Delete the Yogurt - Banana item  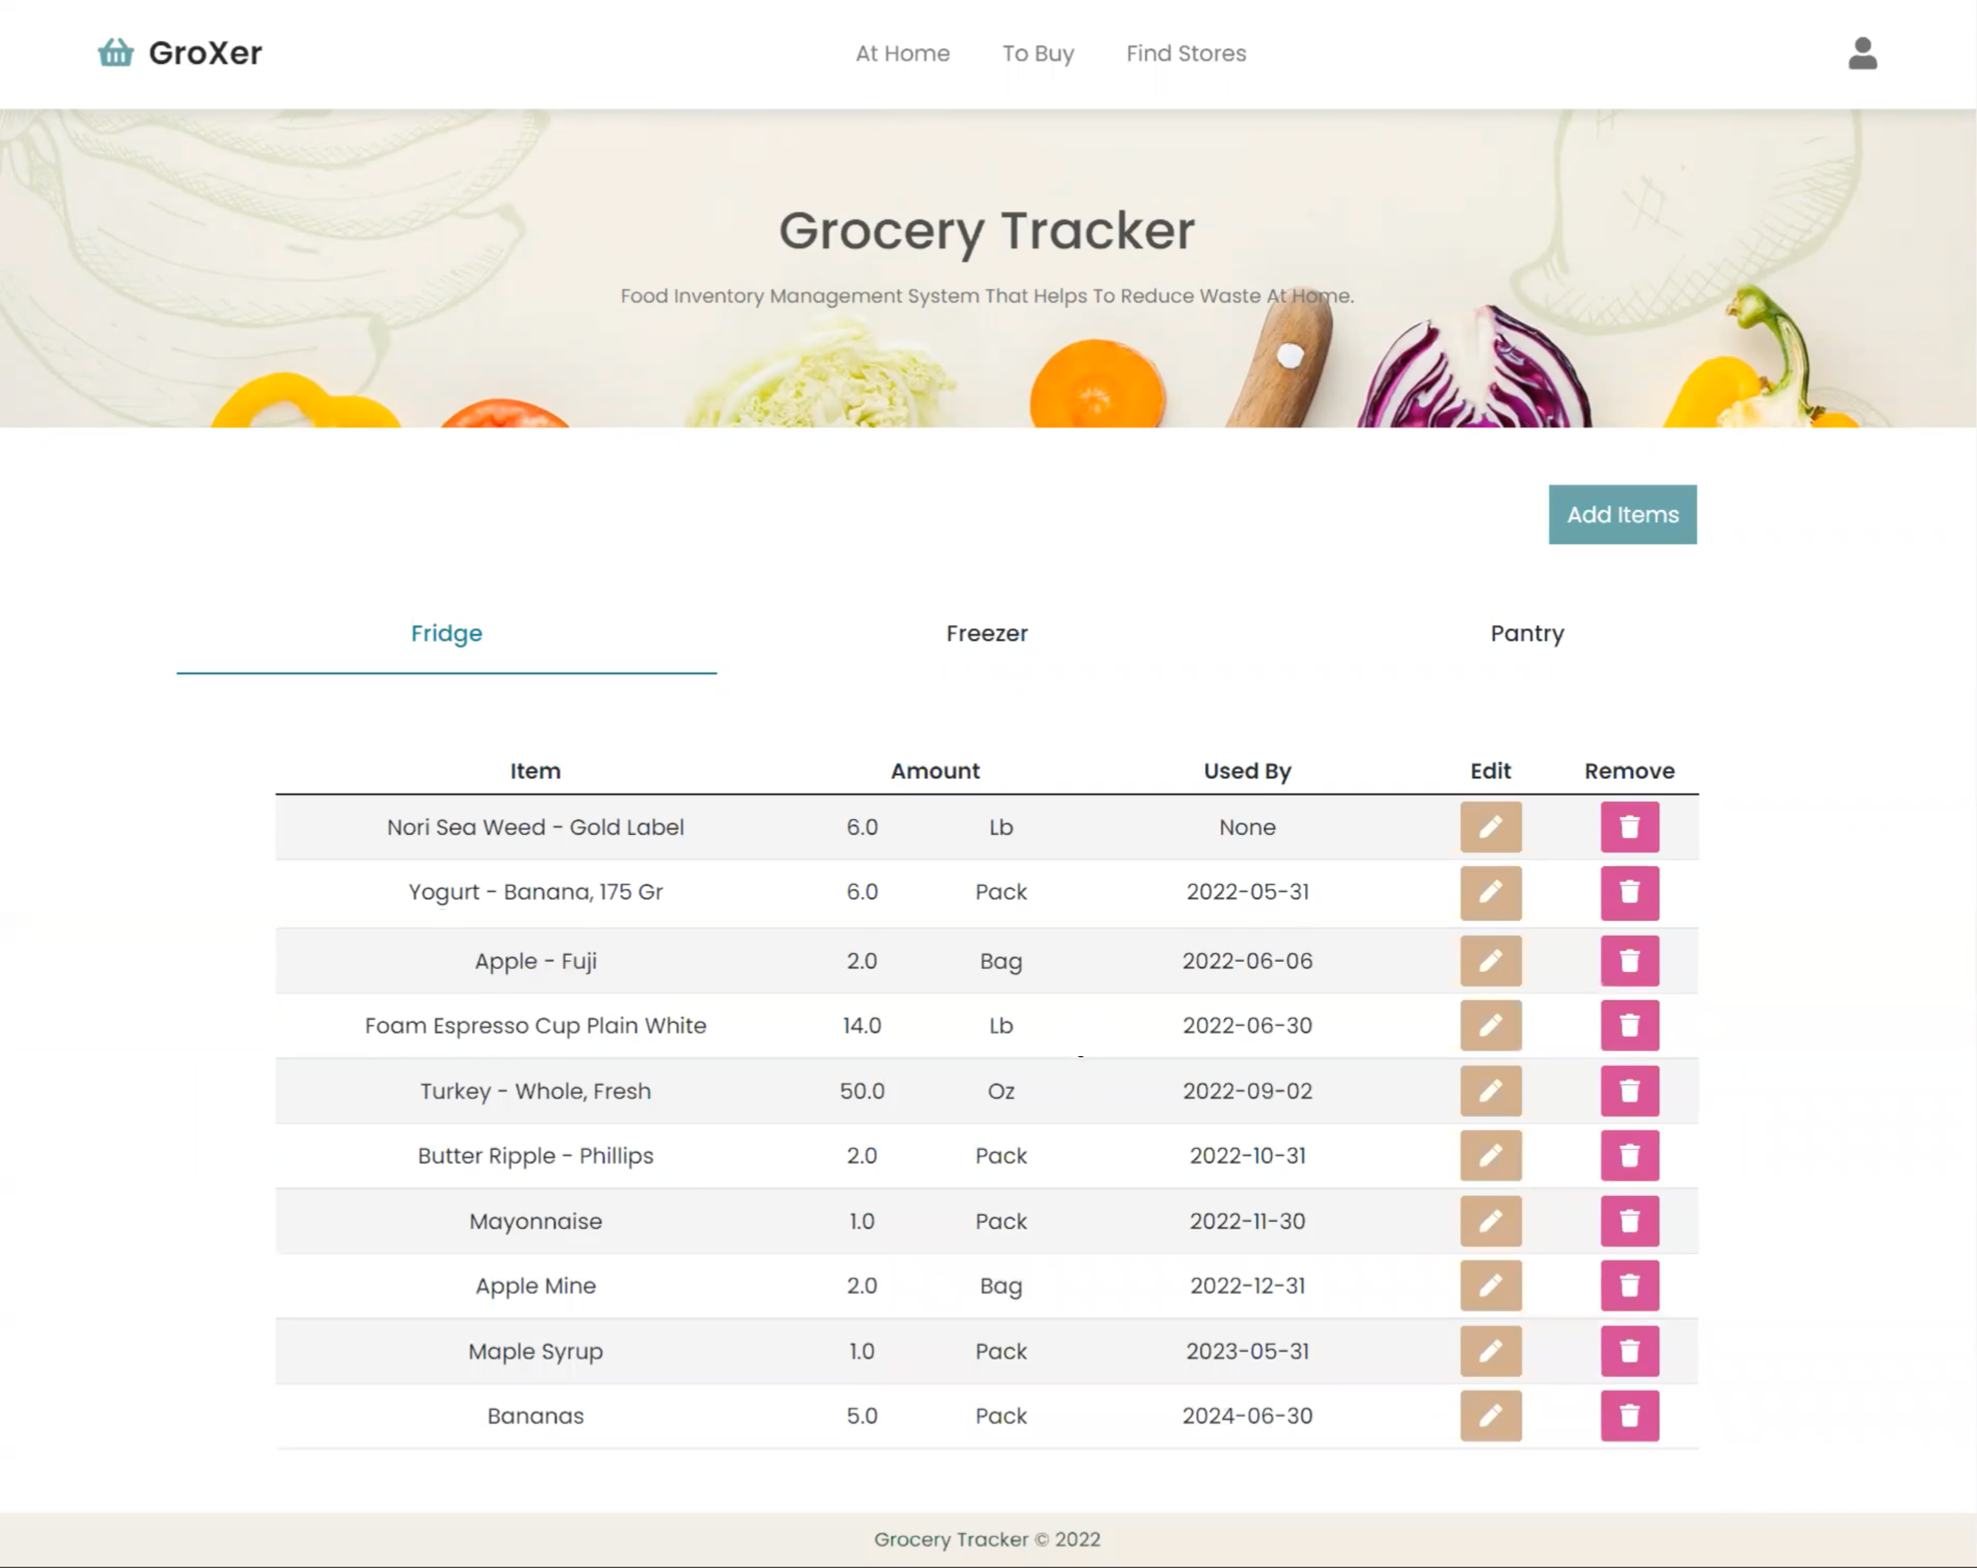coord(1628,892)
